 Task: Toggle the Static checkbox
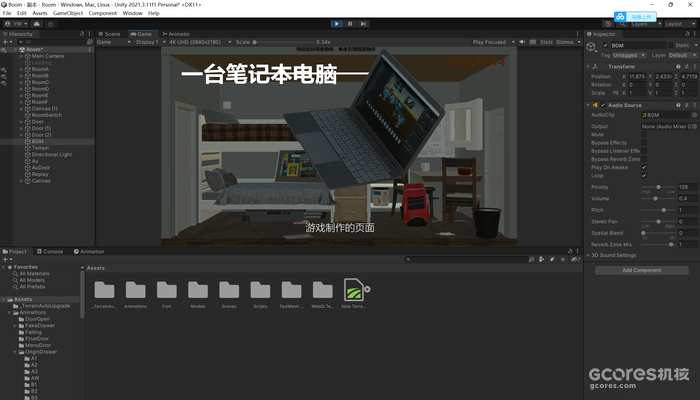[671, 45]
